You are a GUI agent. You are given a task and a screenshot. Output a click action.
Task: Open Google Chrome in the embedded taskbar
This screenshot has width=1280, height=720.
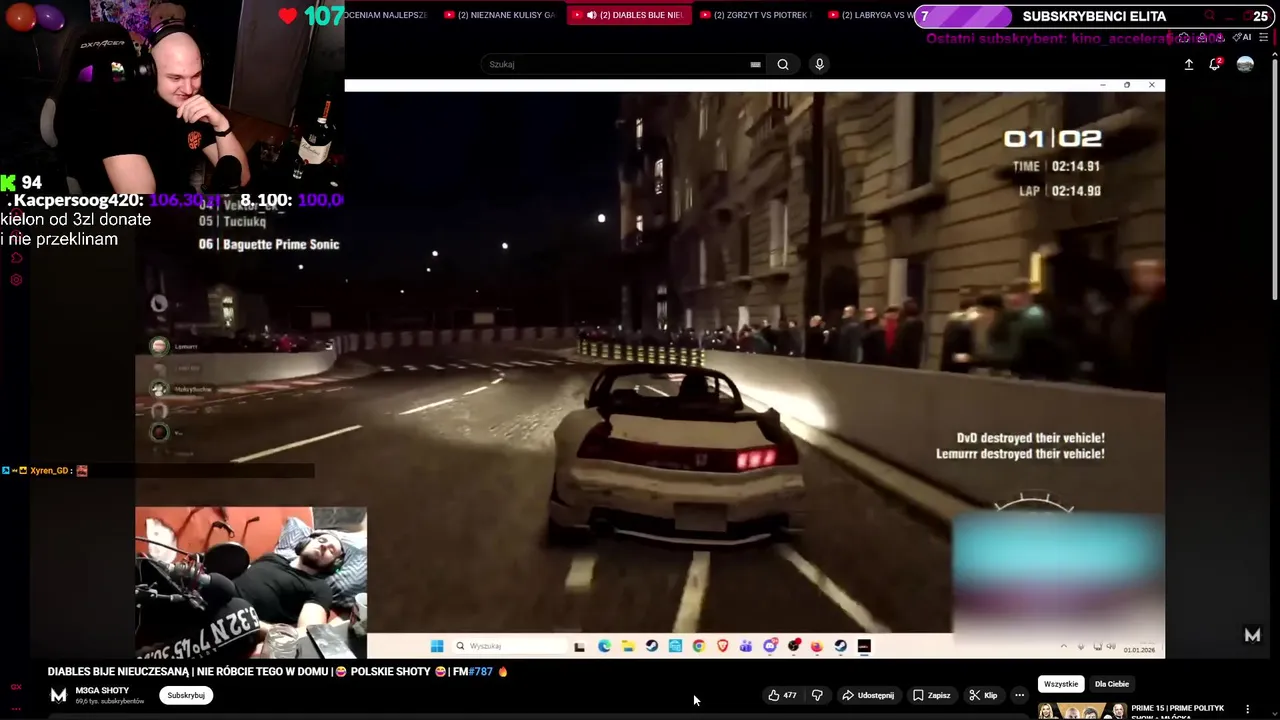[x=699, y=646]
